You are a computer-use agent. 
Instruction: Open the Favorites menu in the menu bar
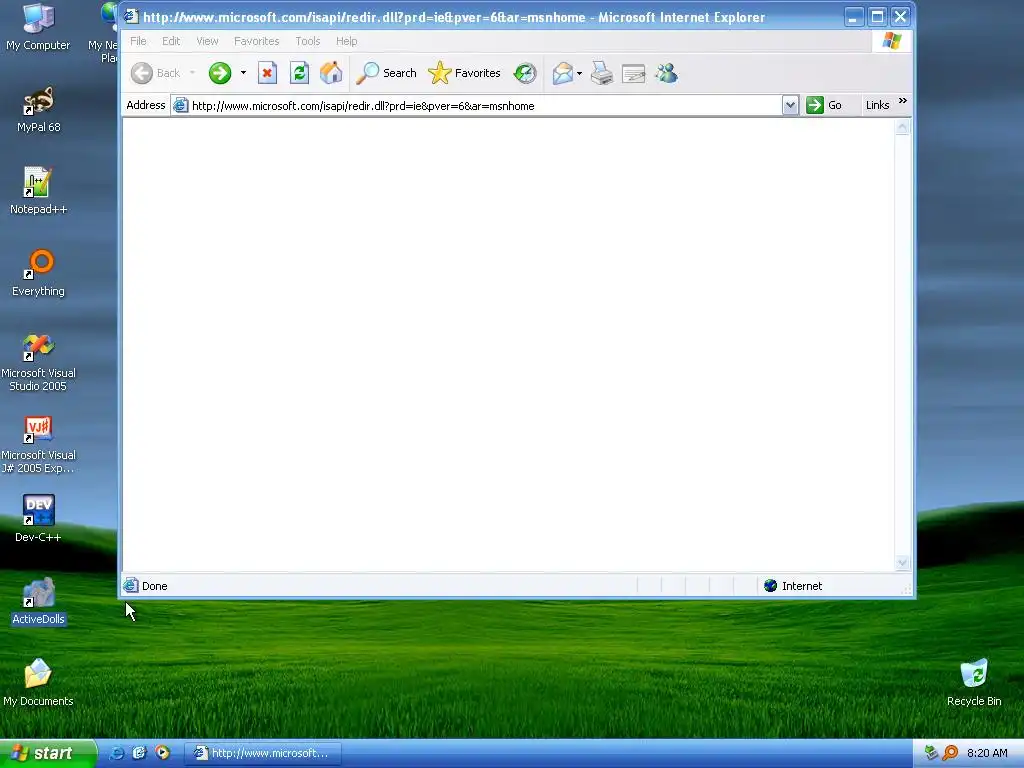click(257, 41)
